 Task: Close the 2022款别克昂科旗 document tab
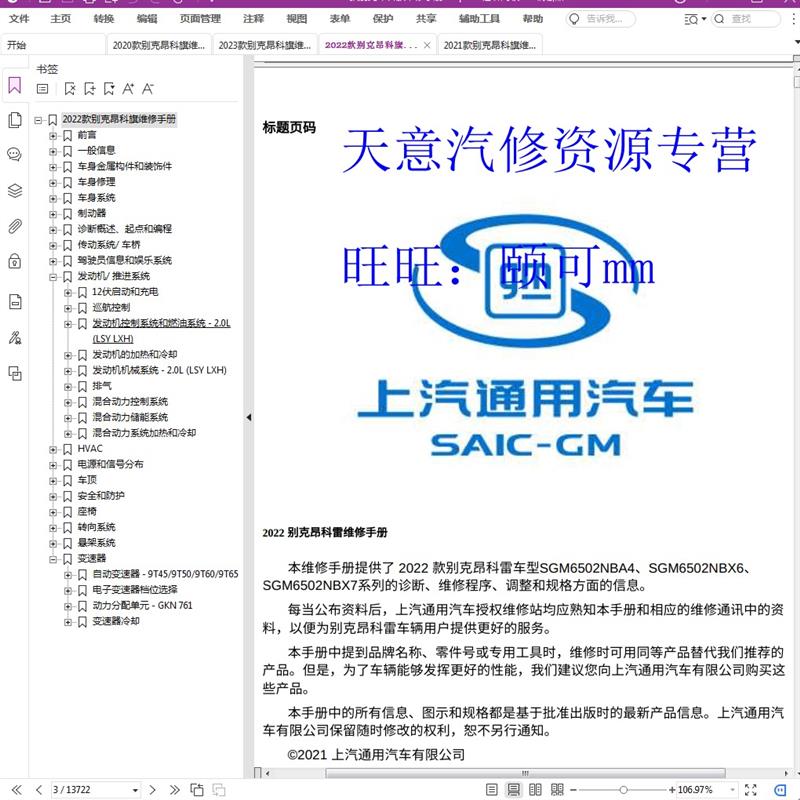[427, 45]
